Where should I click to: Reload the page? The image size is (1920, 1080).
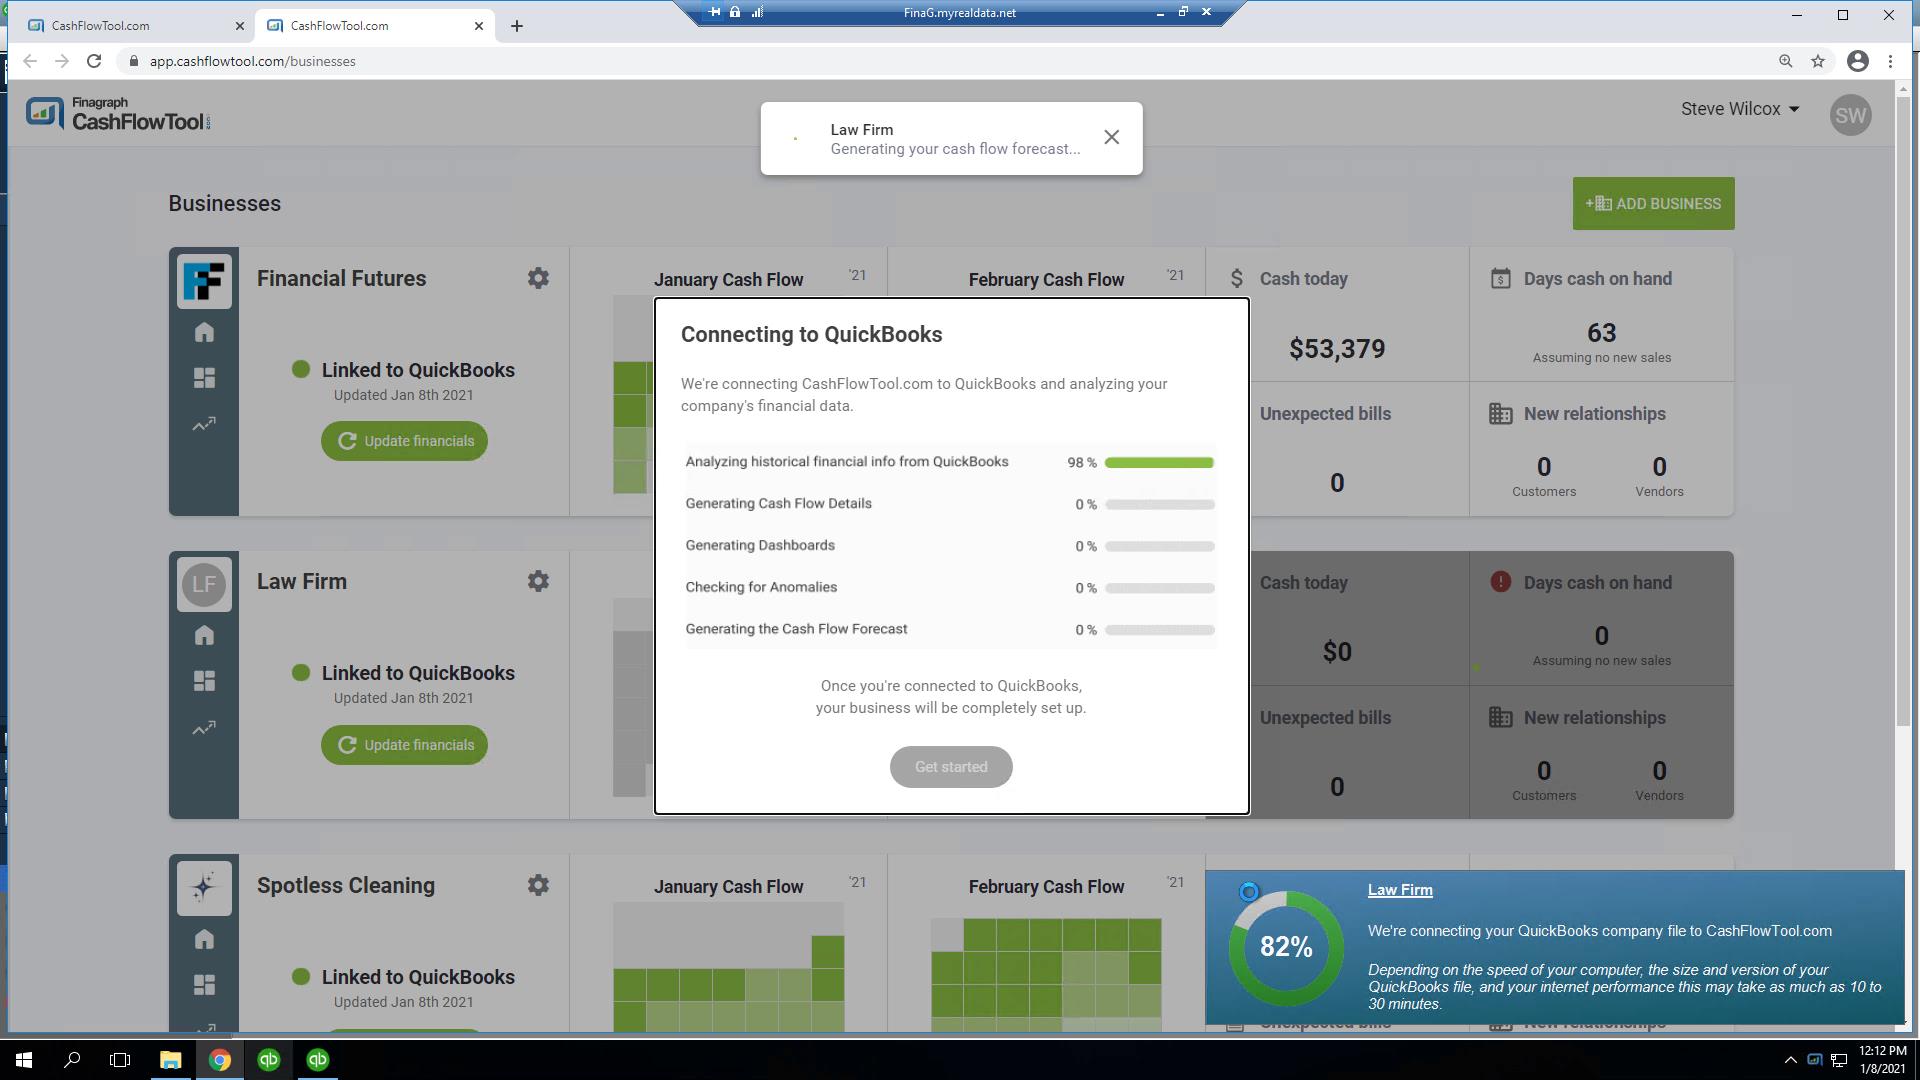tap(94, 61)
